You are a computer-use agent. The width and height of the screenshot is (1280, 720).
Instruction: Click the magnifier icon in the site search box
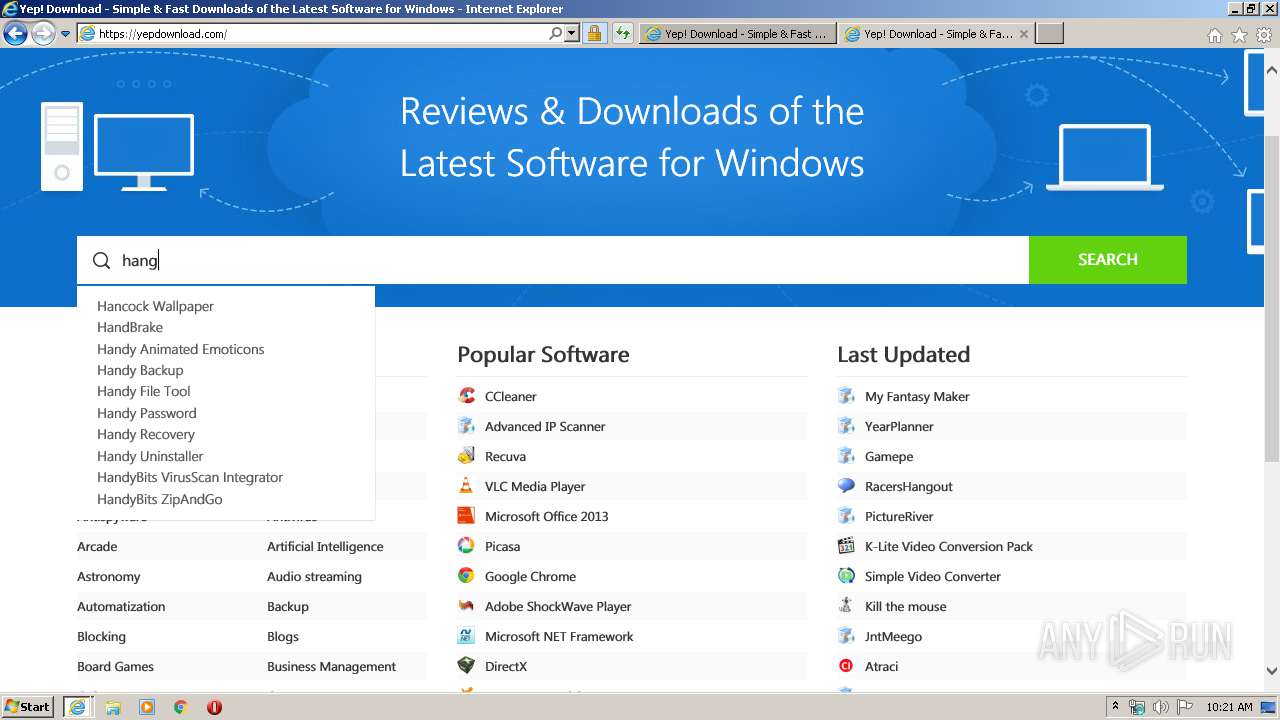coord(101,261)
